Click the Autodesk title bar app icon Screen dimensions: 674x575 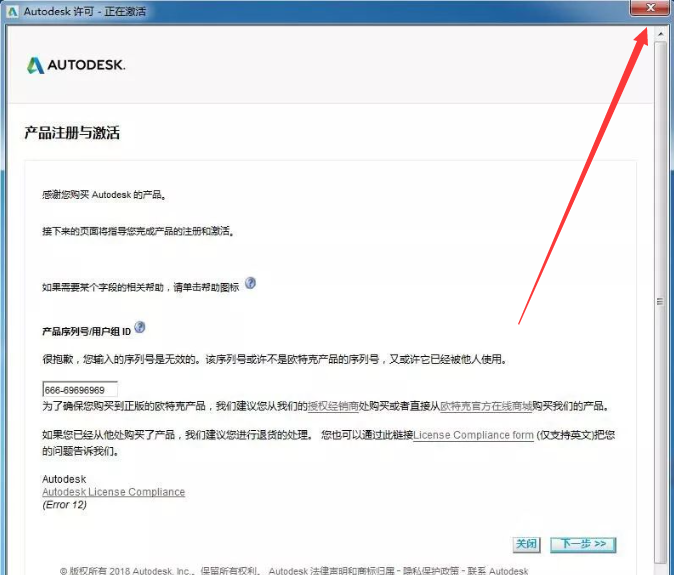point(12,12)
